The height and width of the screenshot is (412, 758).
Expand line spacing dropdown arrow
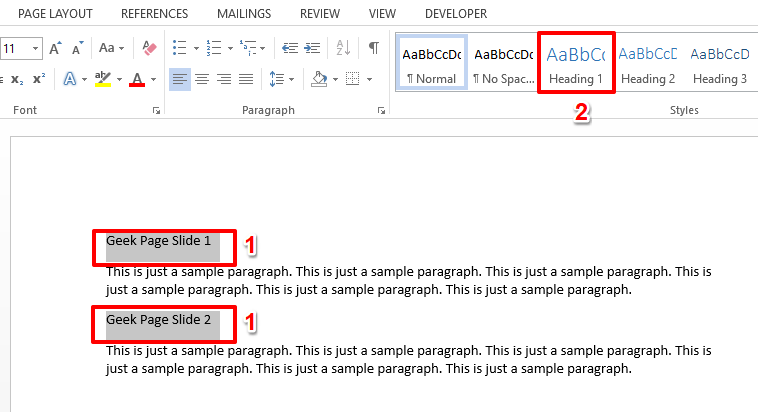click(x=291, y=79)
